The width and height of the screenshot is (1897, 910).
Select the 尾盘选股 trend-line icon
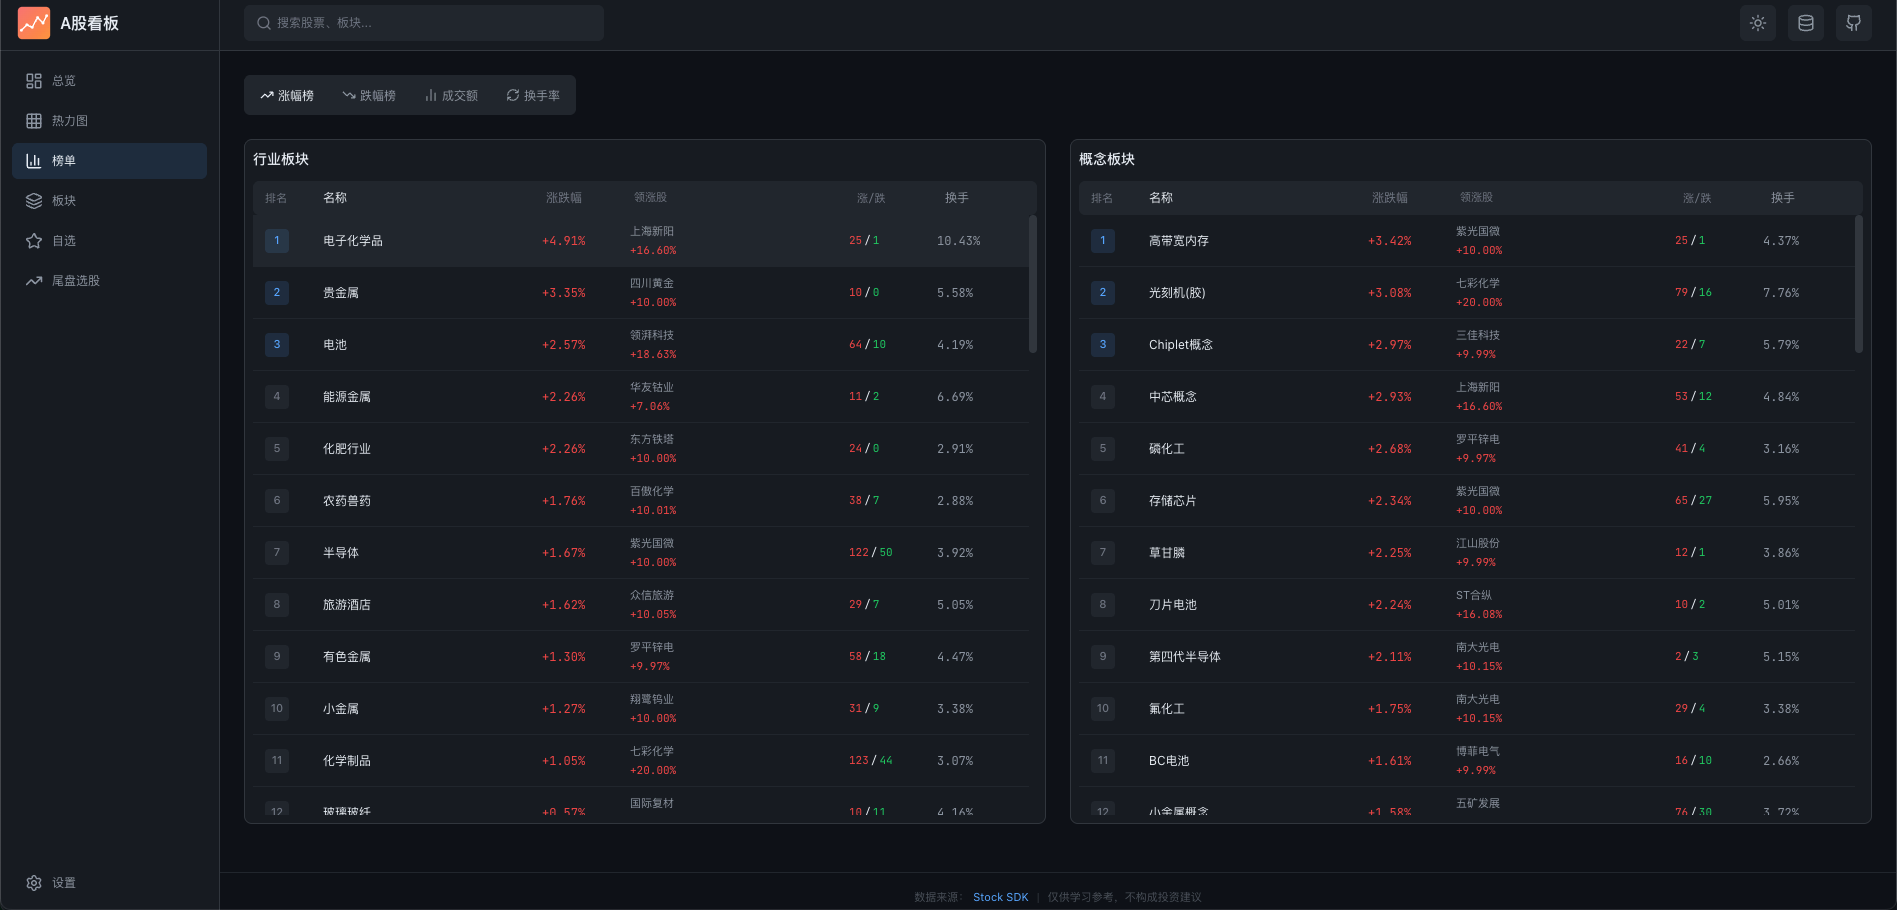click(33, 280)
